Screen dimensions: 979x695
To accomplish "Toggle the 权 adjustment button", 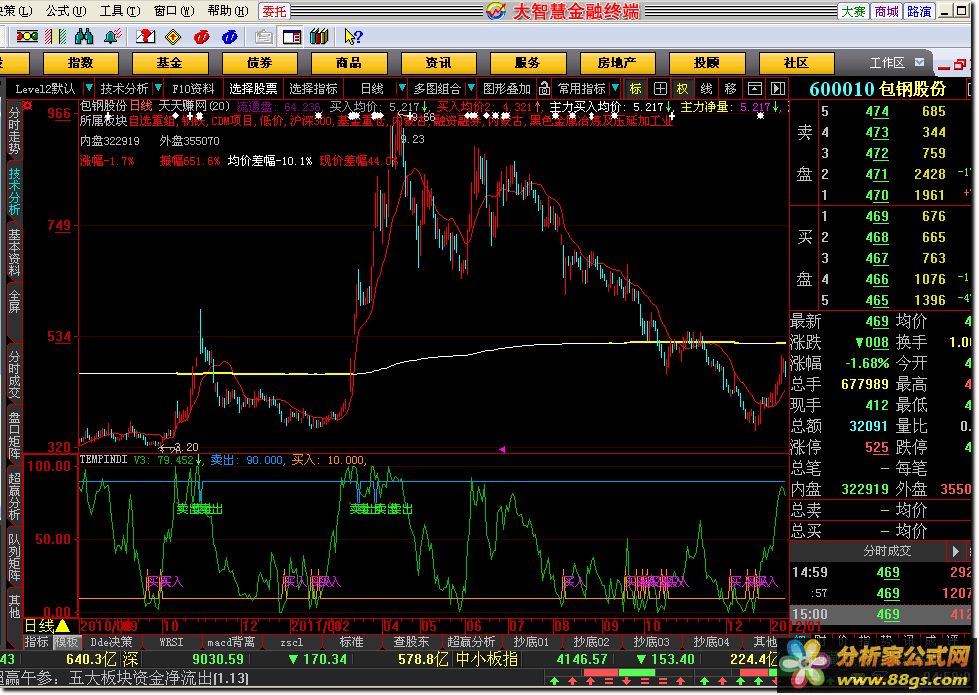I will tap(682, 89).
